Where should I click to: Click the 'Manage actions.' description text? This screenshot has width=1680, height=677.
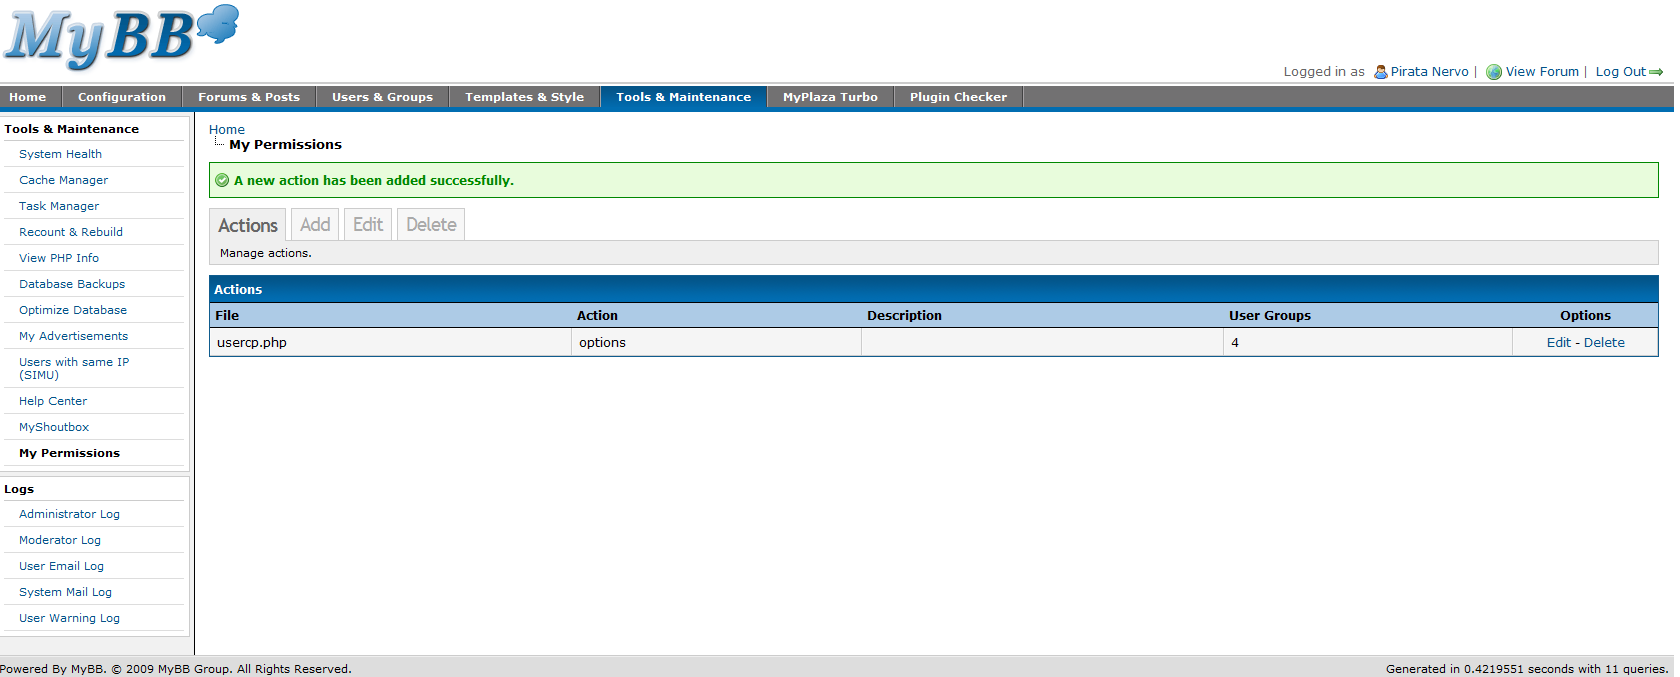click(x=266, y=254)
